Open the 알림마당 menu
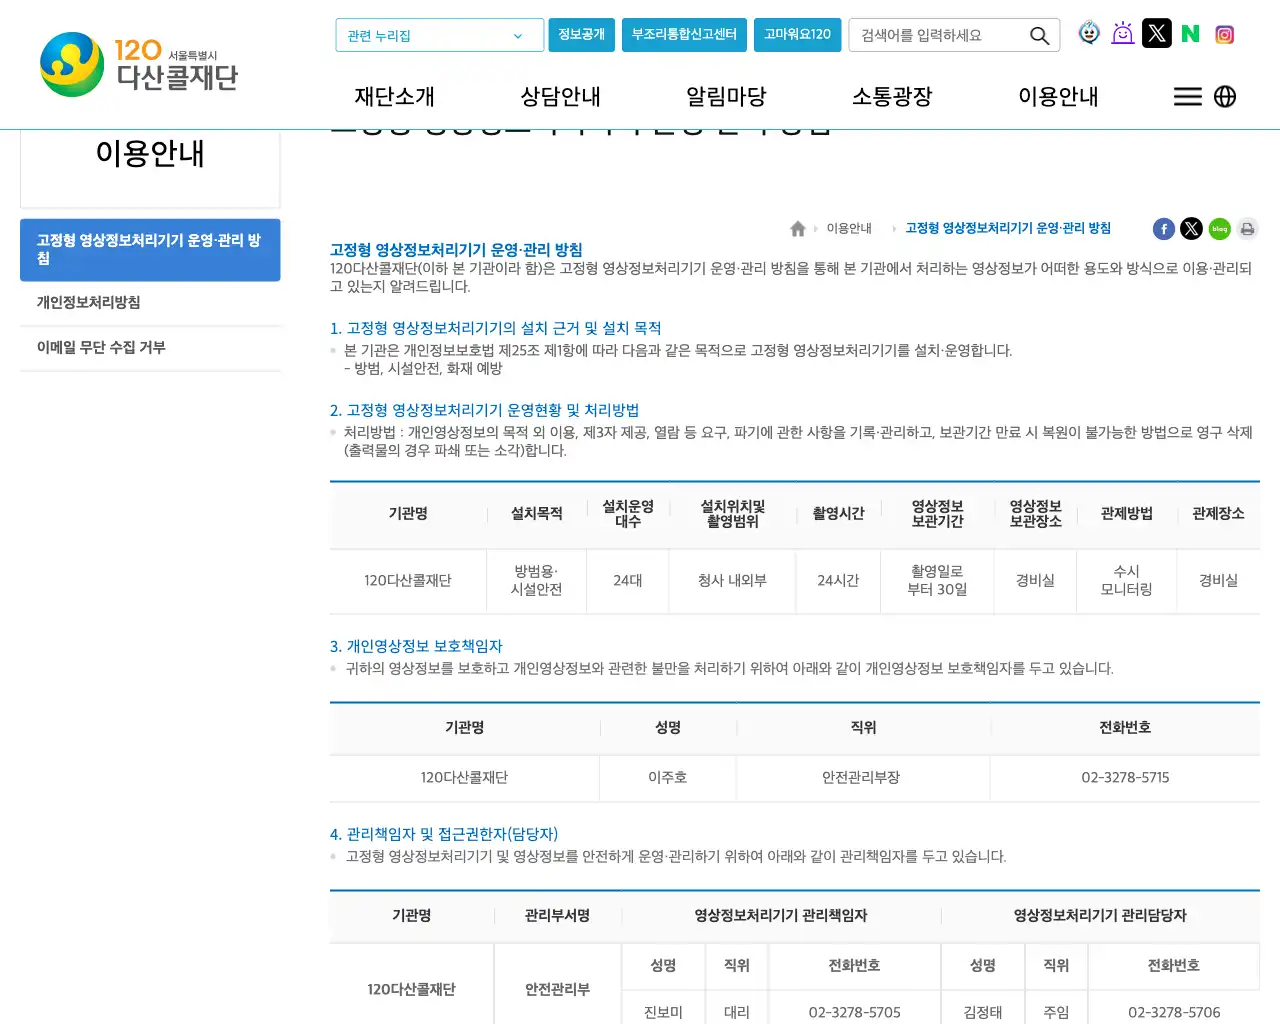 tap(726, 96)
